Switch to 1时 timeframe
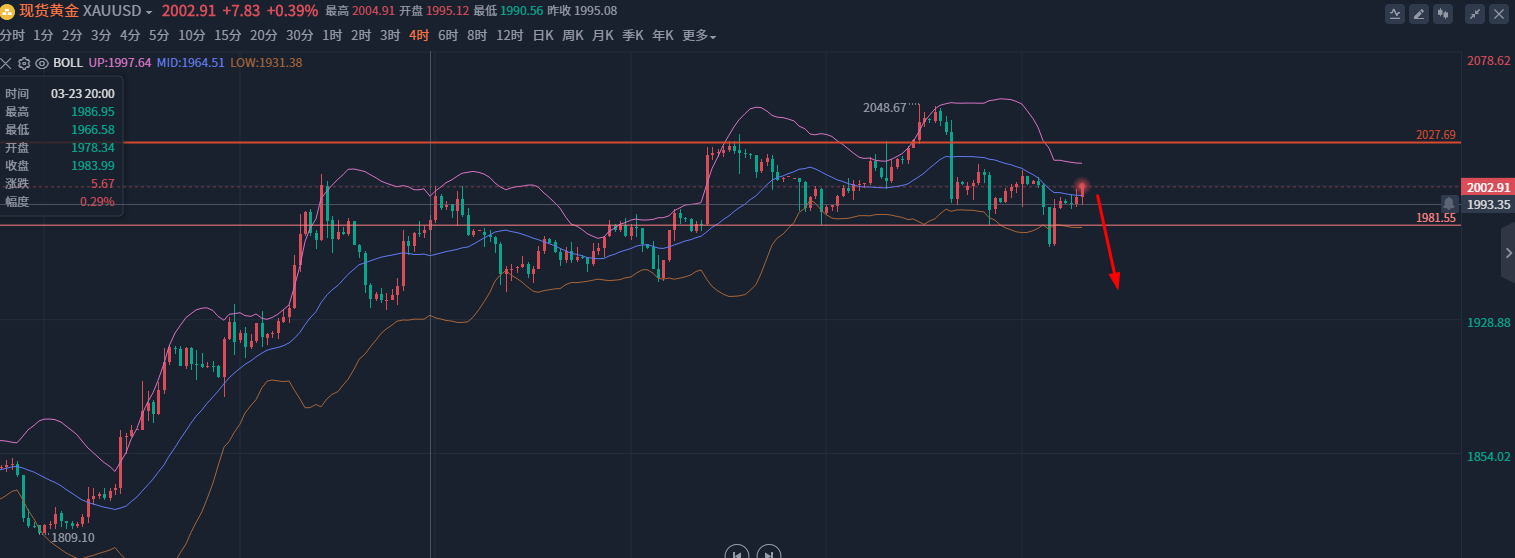The height and width of the screenshot is (558, 1515). 332,36
